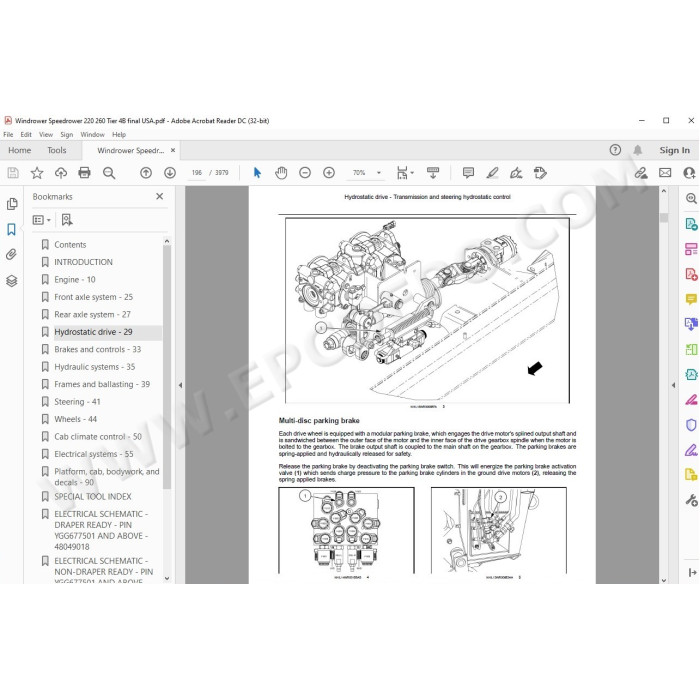Go to previous page arrow
700x700 pixels.
(146, 173)
